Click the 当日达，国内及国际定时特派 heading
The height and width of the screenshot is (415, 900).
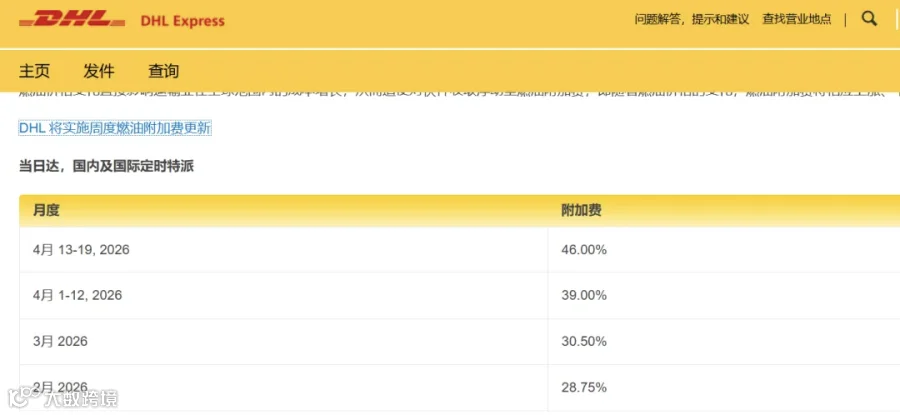click(x=107, y=167)
